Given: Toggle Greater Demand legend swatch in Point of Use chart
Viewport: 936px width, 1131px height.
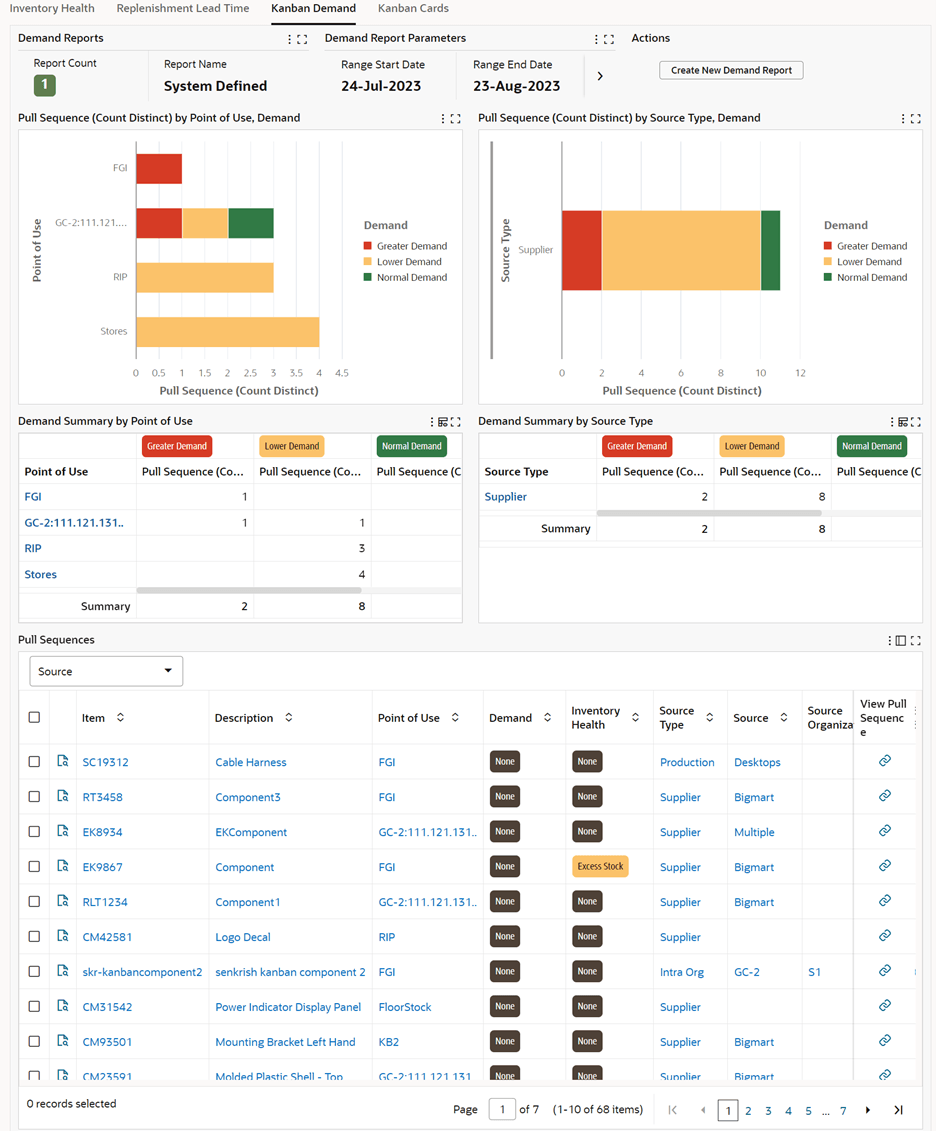Looking at the screenshot, I should [368, 246].
